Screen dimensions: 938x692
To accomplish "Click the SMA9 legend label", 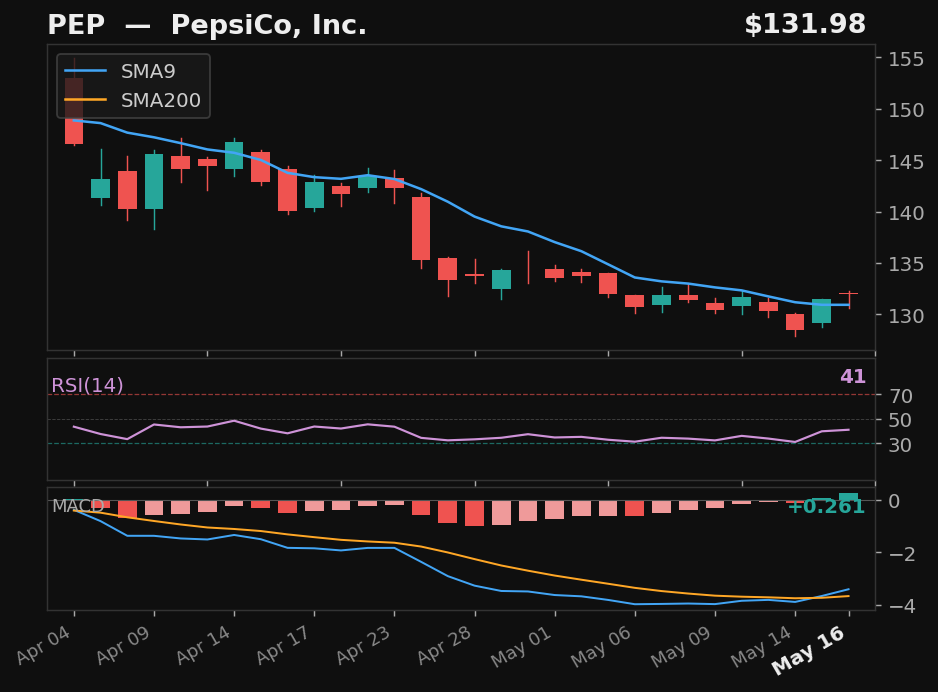I will point(148,71).
